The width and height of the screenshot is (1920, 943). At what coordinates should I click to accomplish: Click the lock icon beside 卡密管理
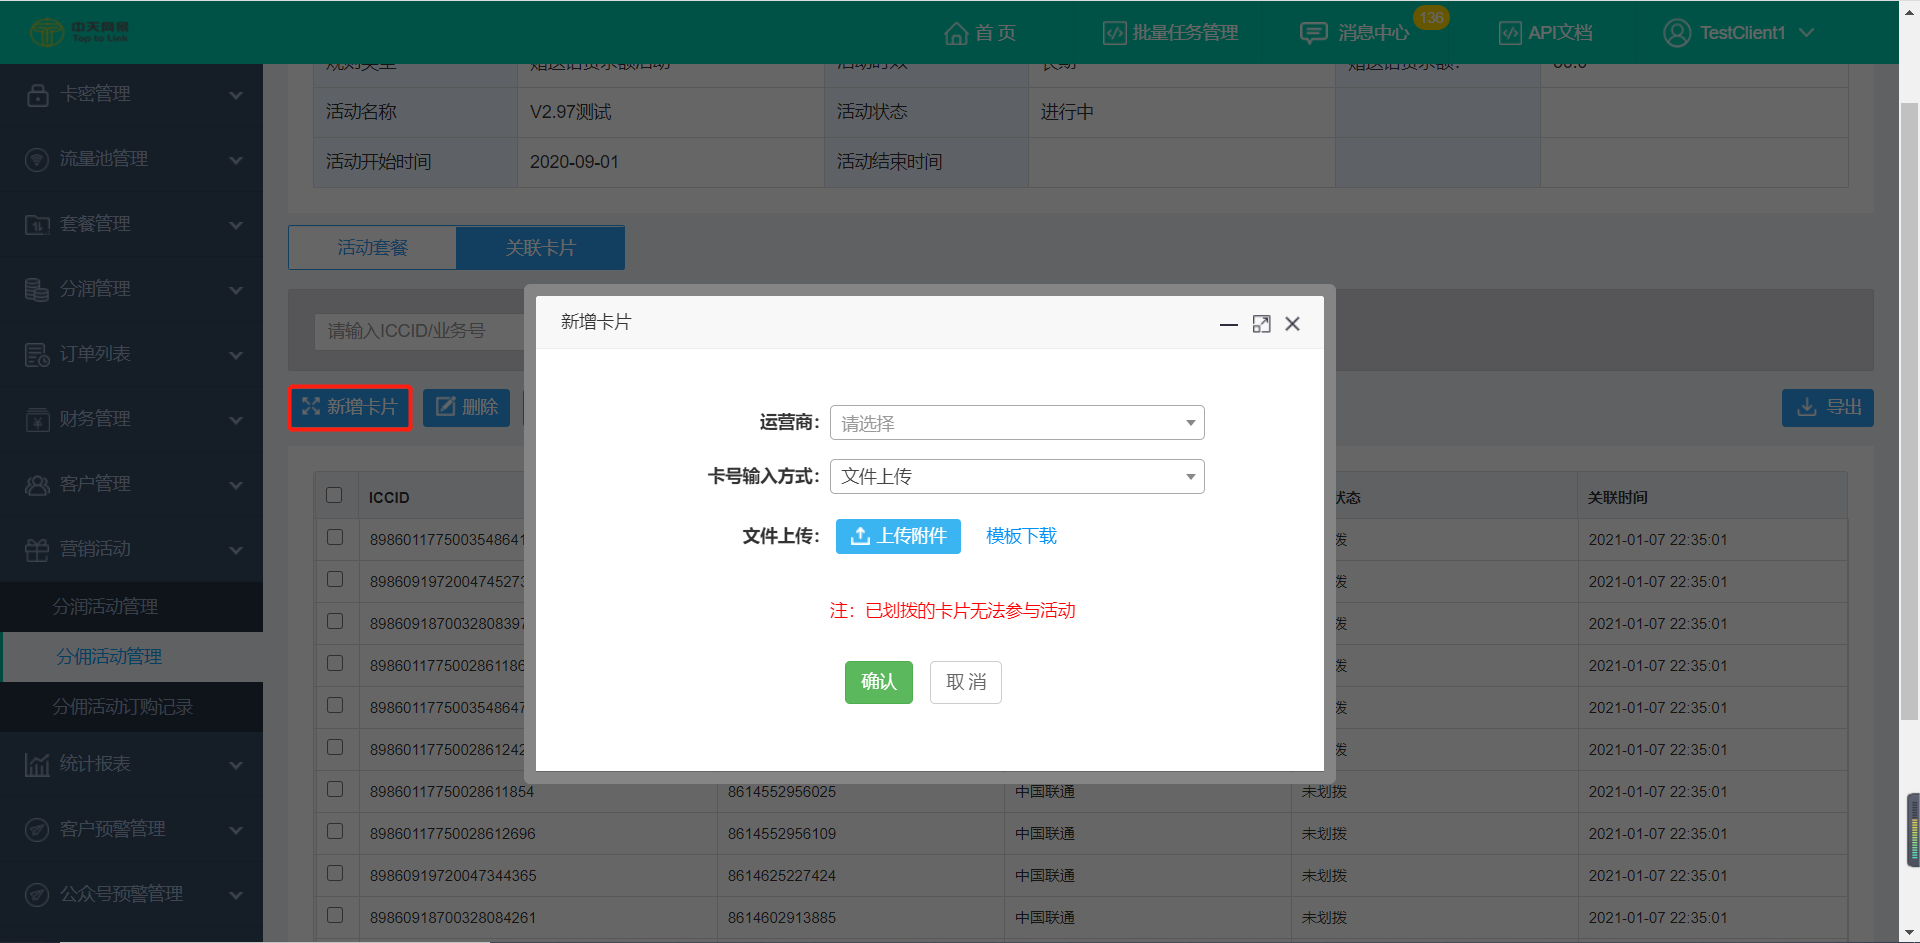pyautogui.click(x=38, y=95)
